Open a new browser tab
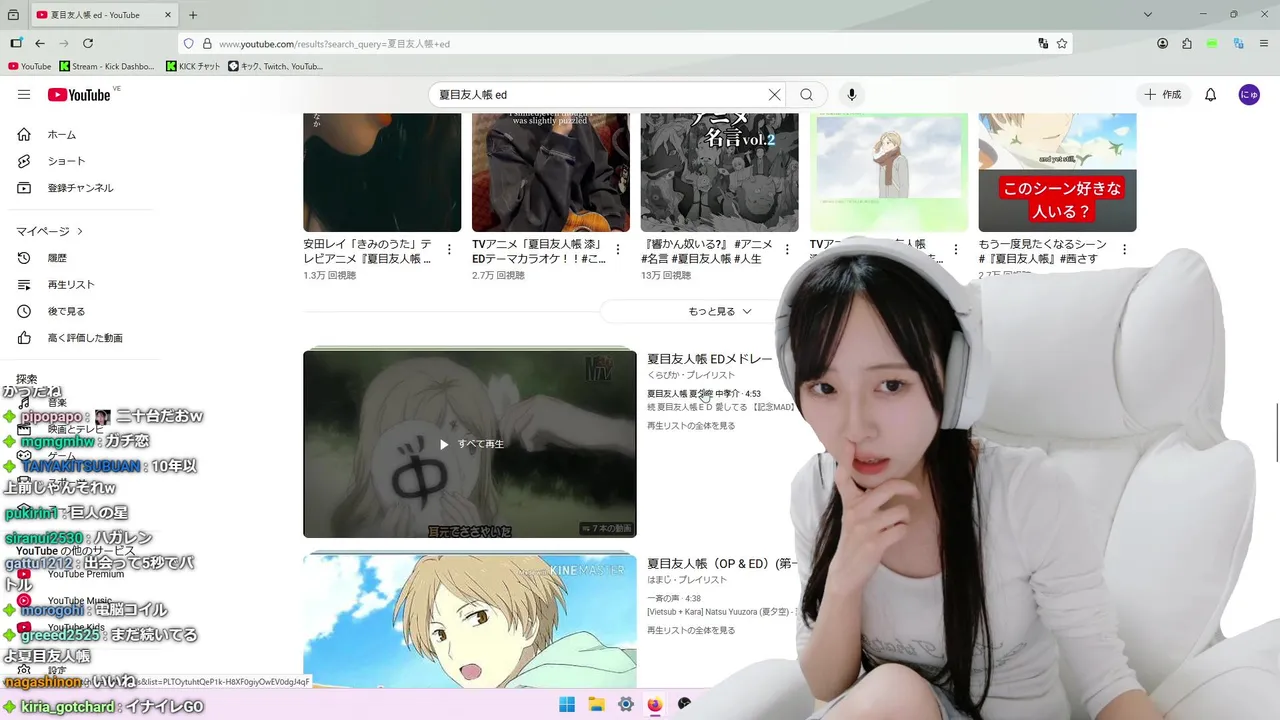 tap(193, 15)
